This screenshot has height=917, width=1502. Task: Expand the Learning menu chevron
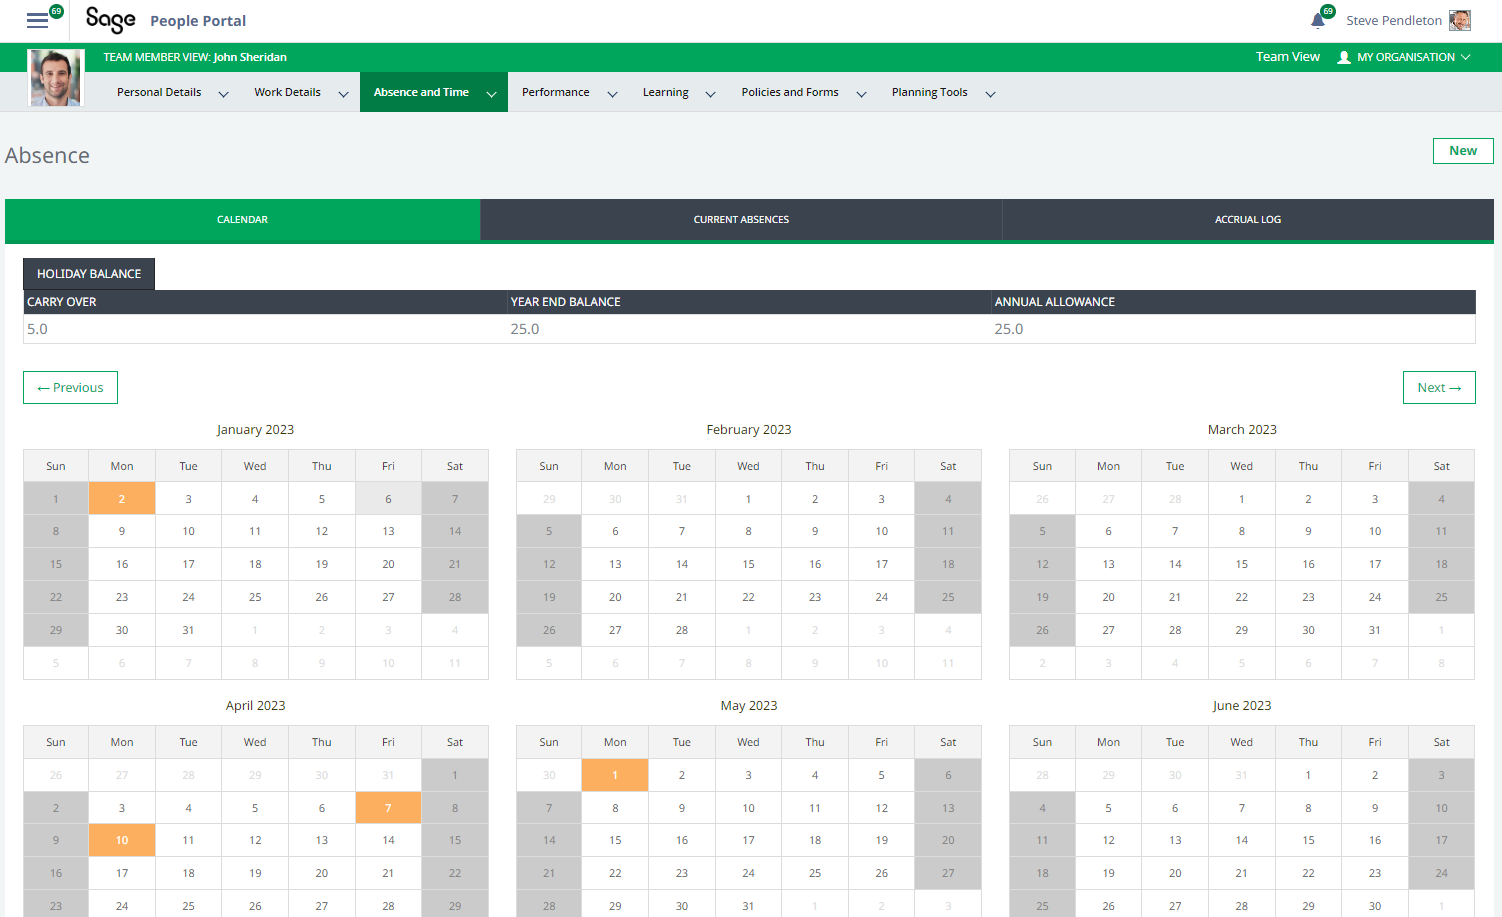coord(710,94)
